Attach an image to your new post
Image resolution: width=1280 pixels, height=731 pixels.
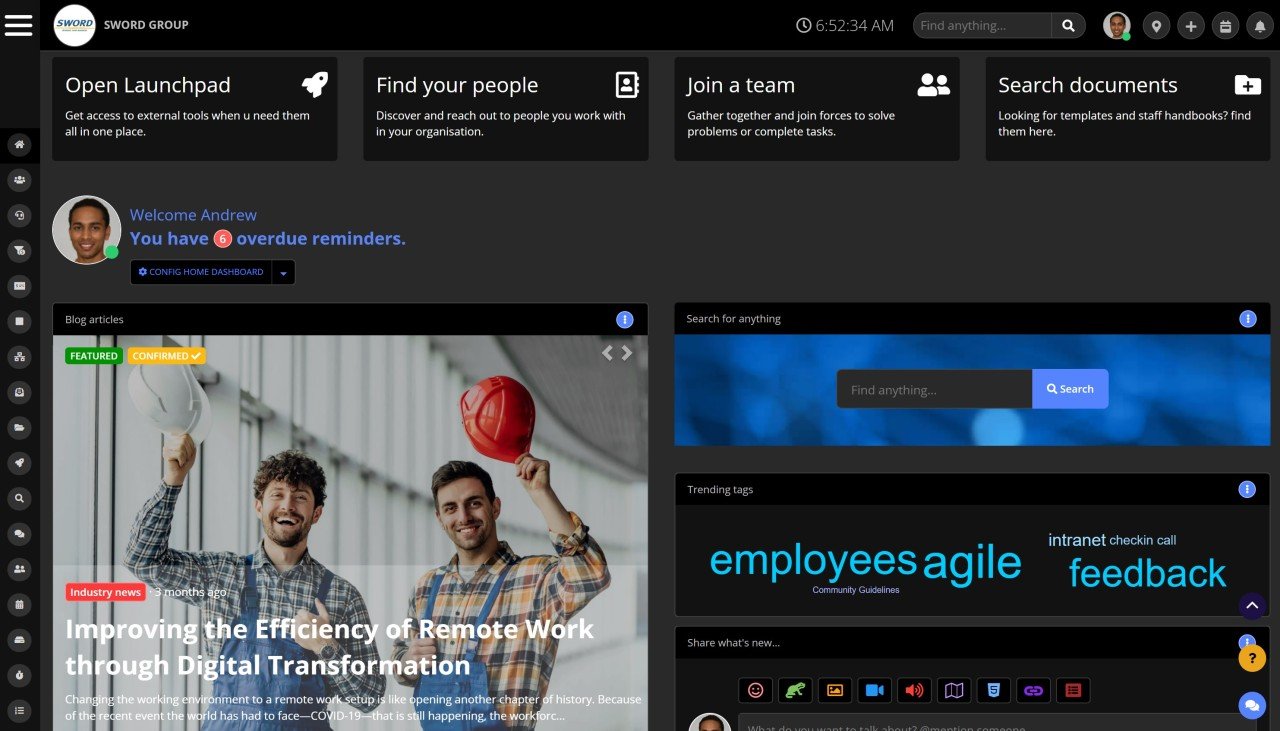(835, 690)
